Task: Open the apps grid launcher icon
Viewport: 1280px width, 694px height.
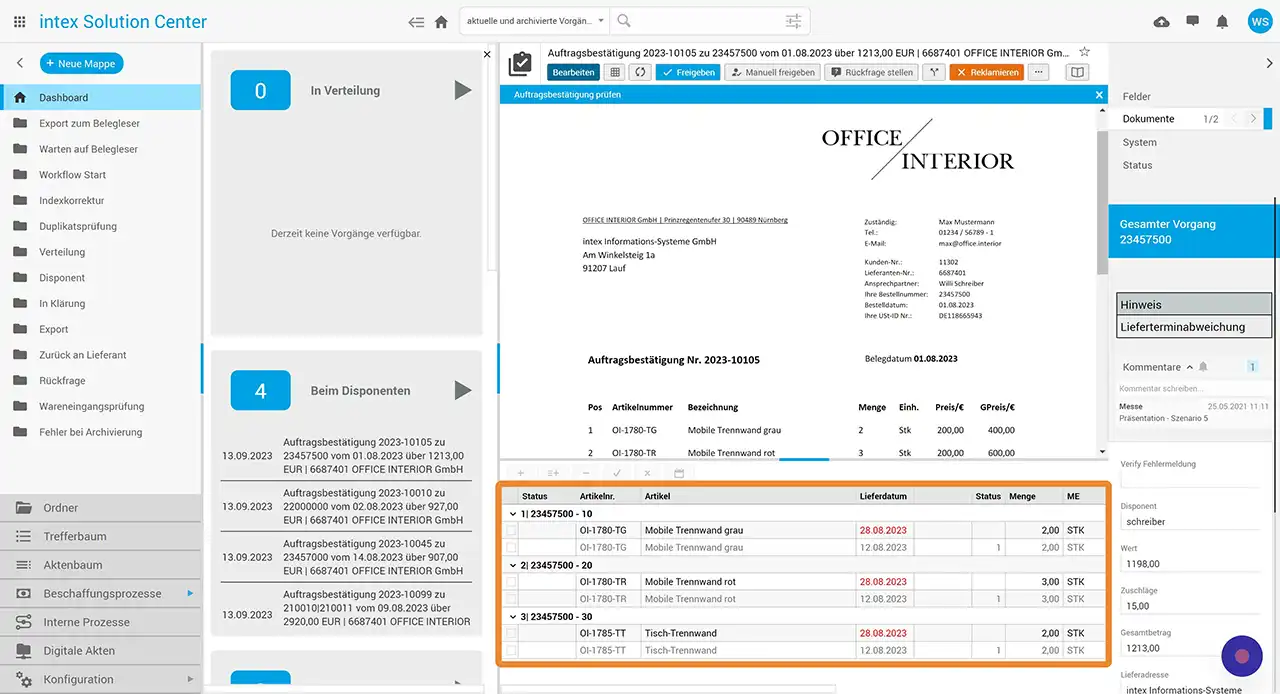Action: point(19,21)
